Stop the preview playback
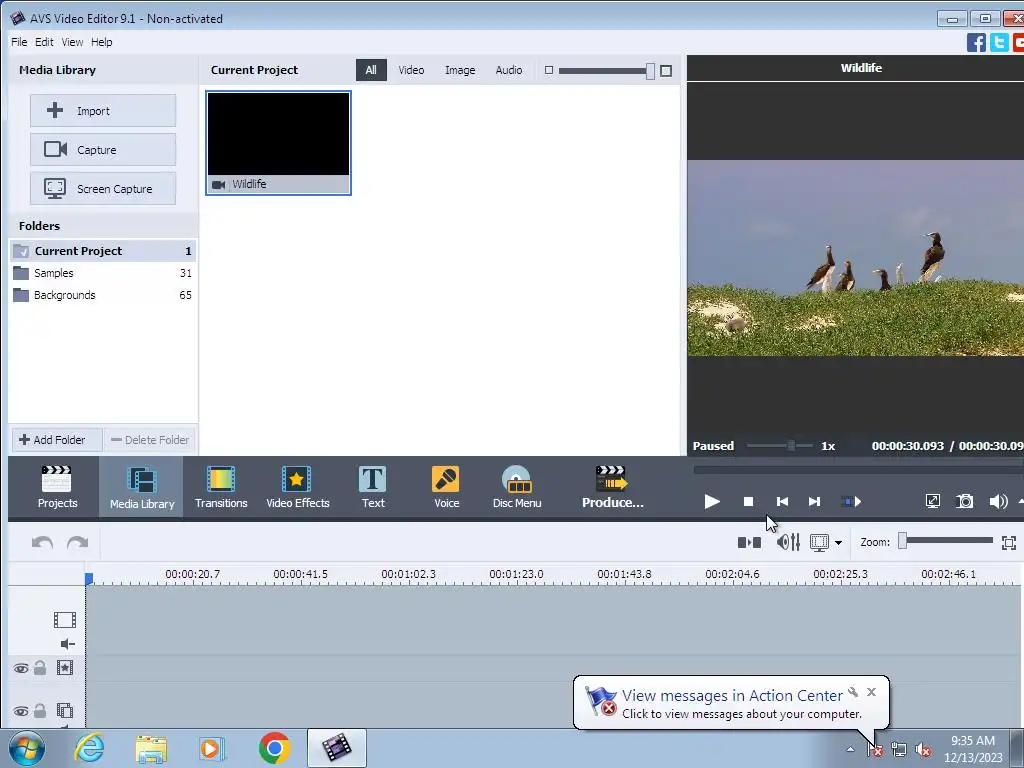This screenshot has height=768, width=1024. click(748, 502)
